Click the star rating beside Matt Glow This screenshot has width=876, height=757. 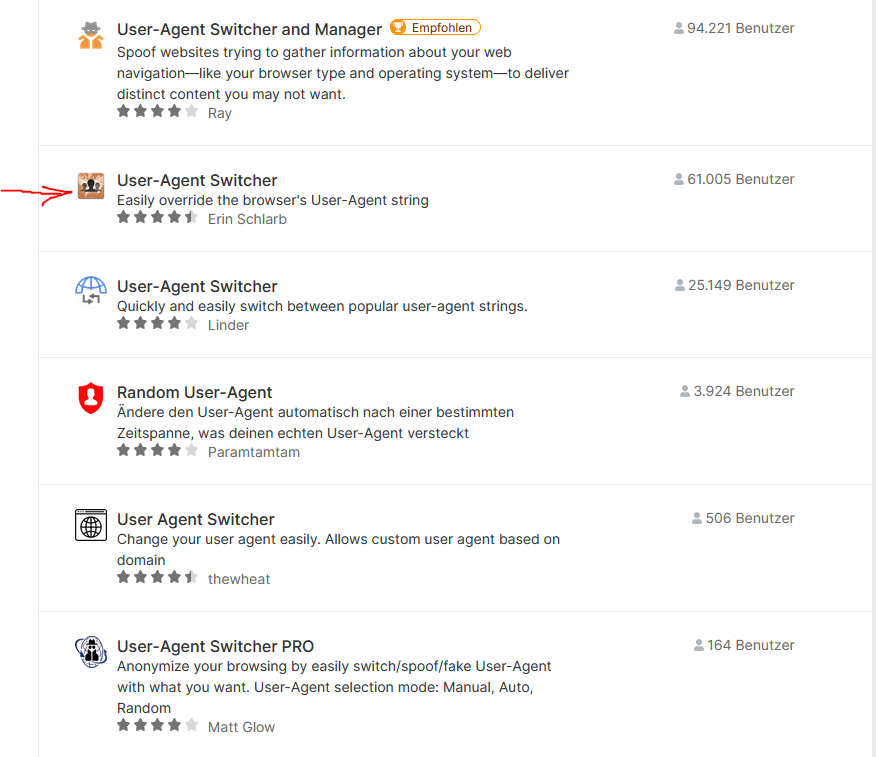[157, 726]
